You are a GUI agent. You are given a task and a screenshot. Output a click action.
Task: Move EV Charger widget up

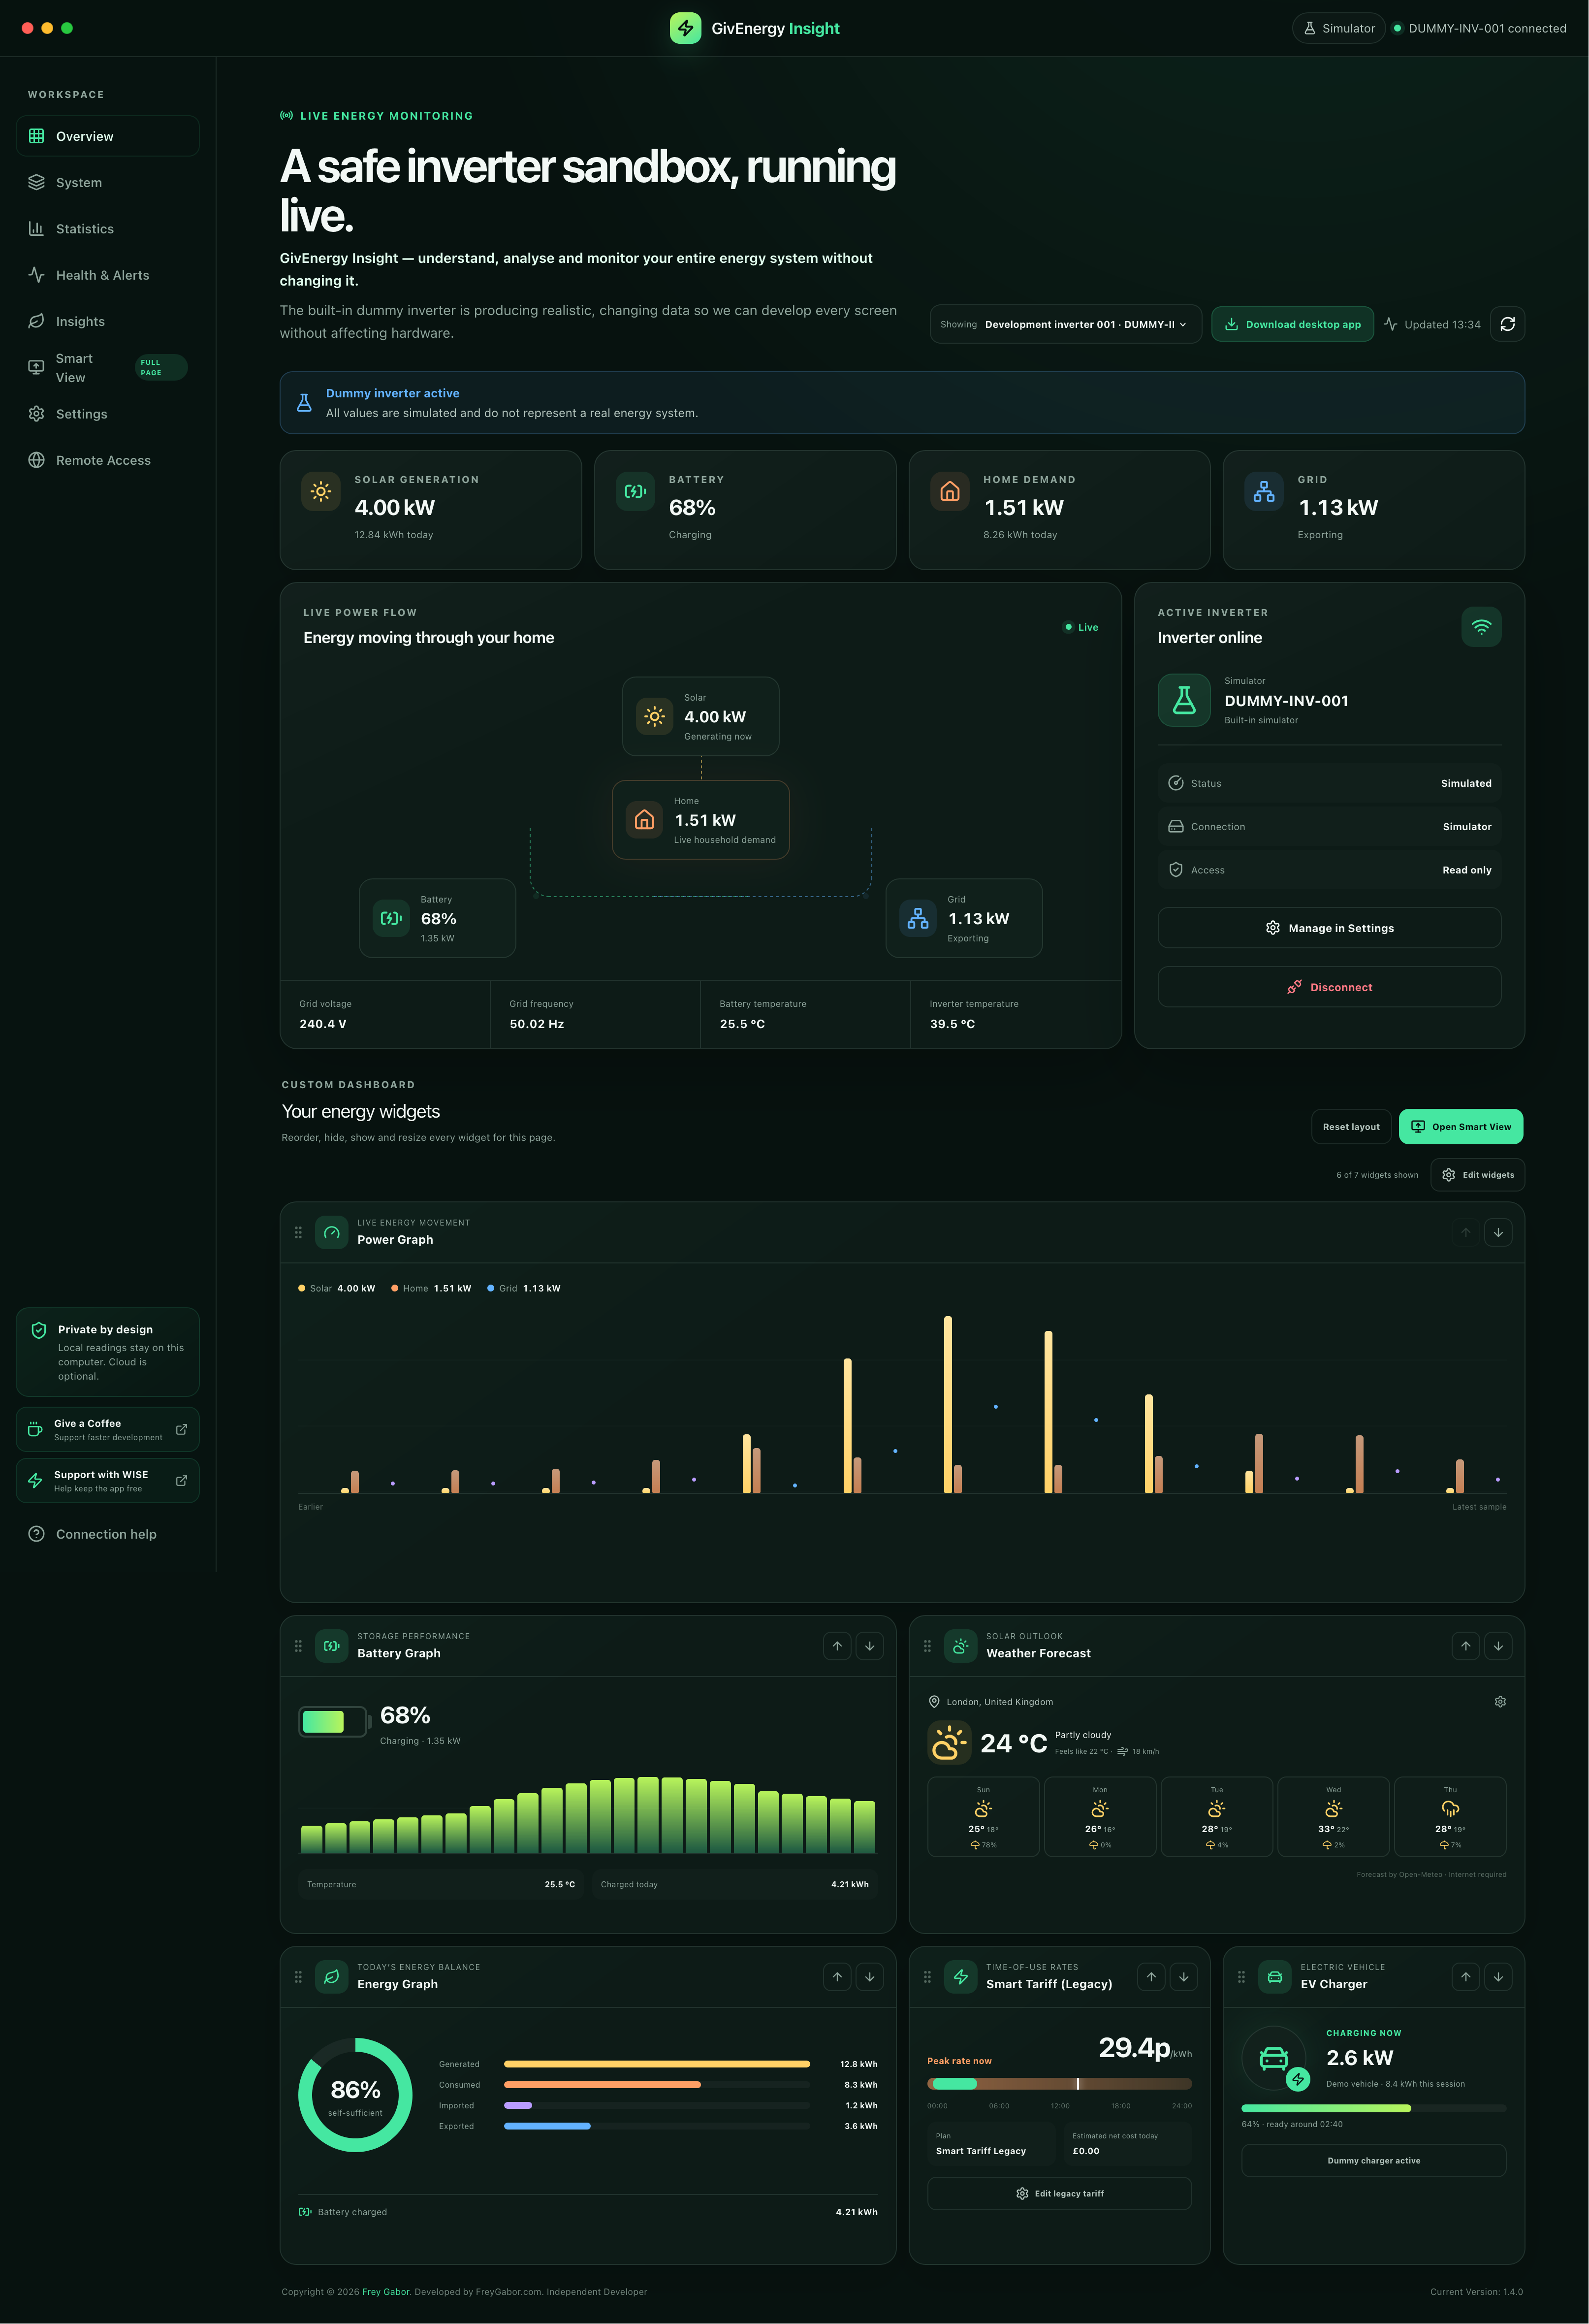[x=1465, y=1977]
